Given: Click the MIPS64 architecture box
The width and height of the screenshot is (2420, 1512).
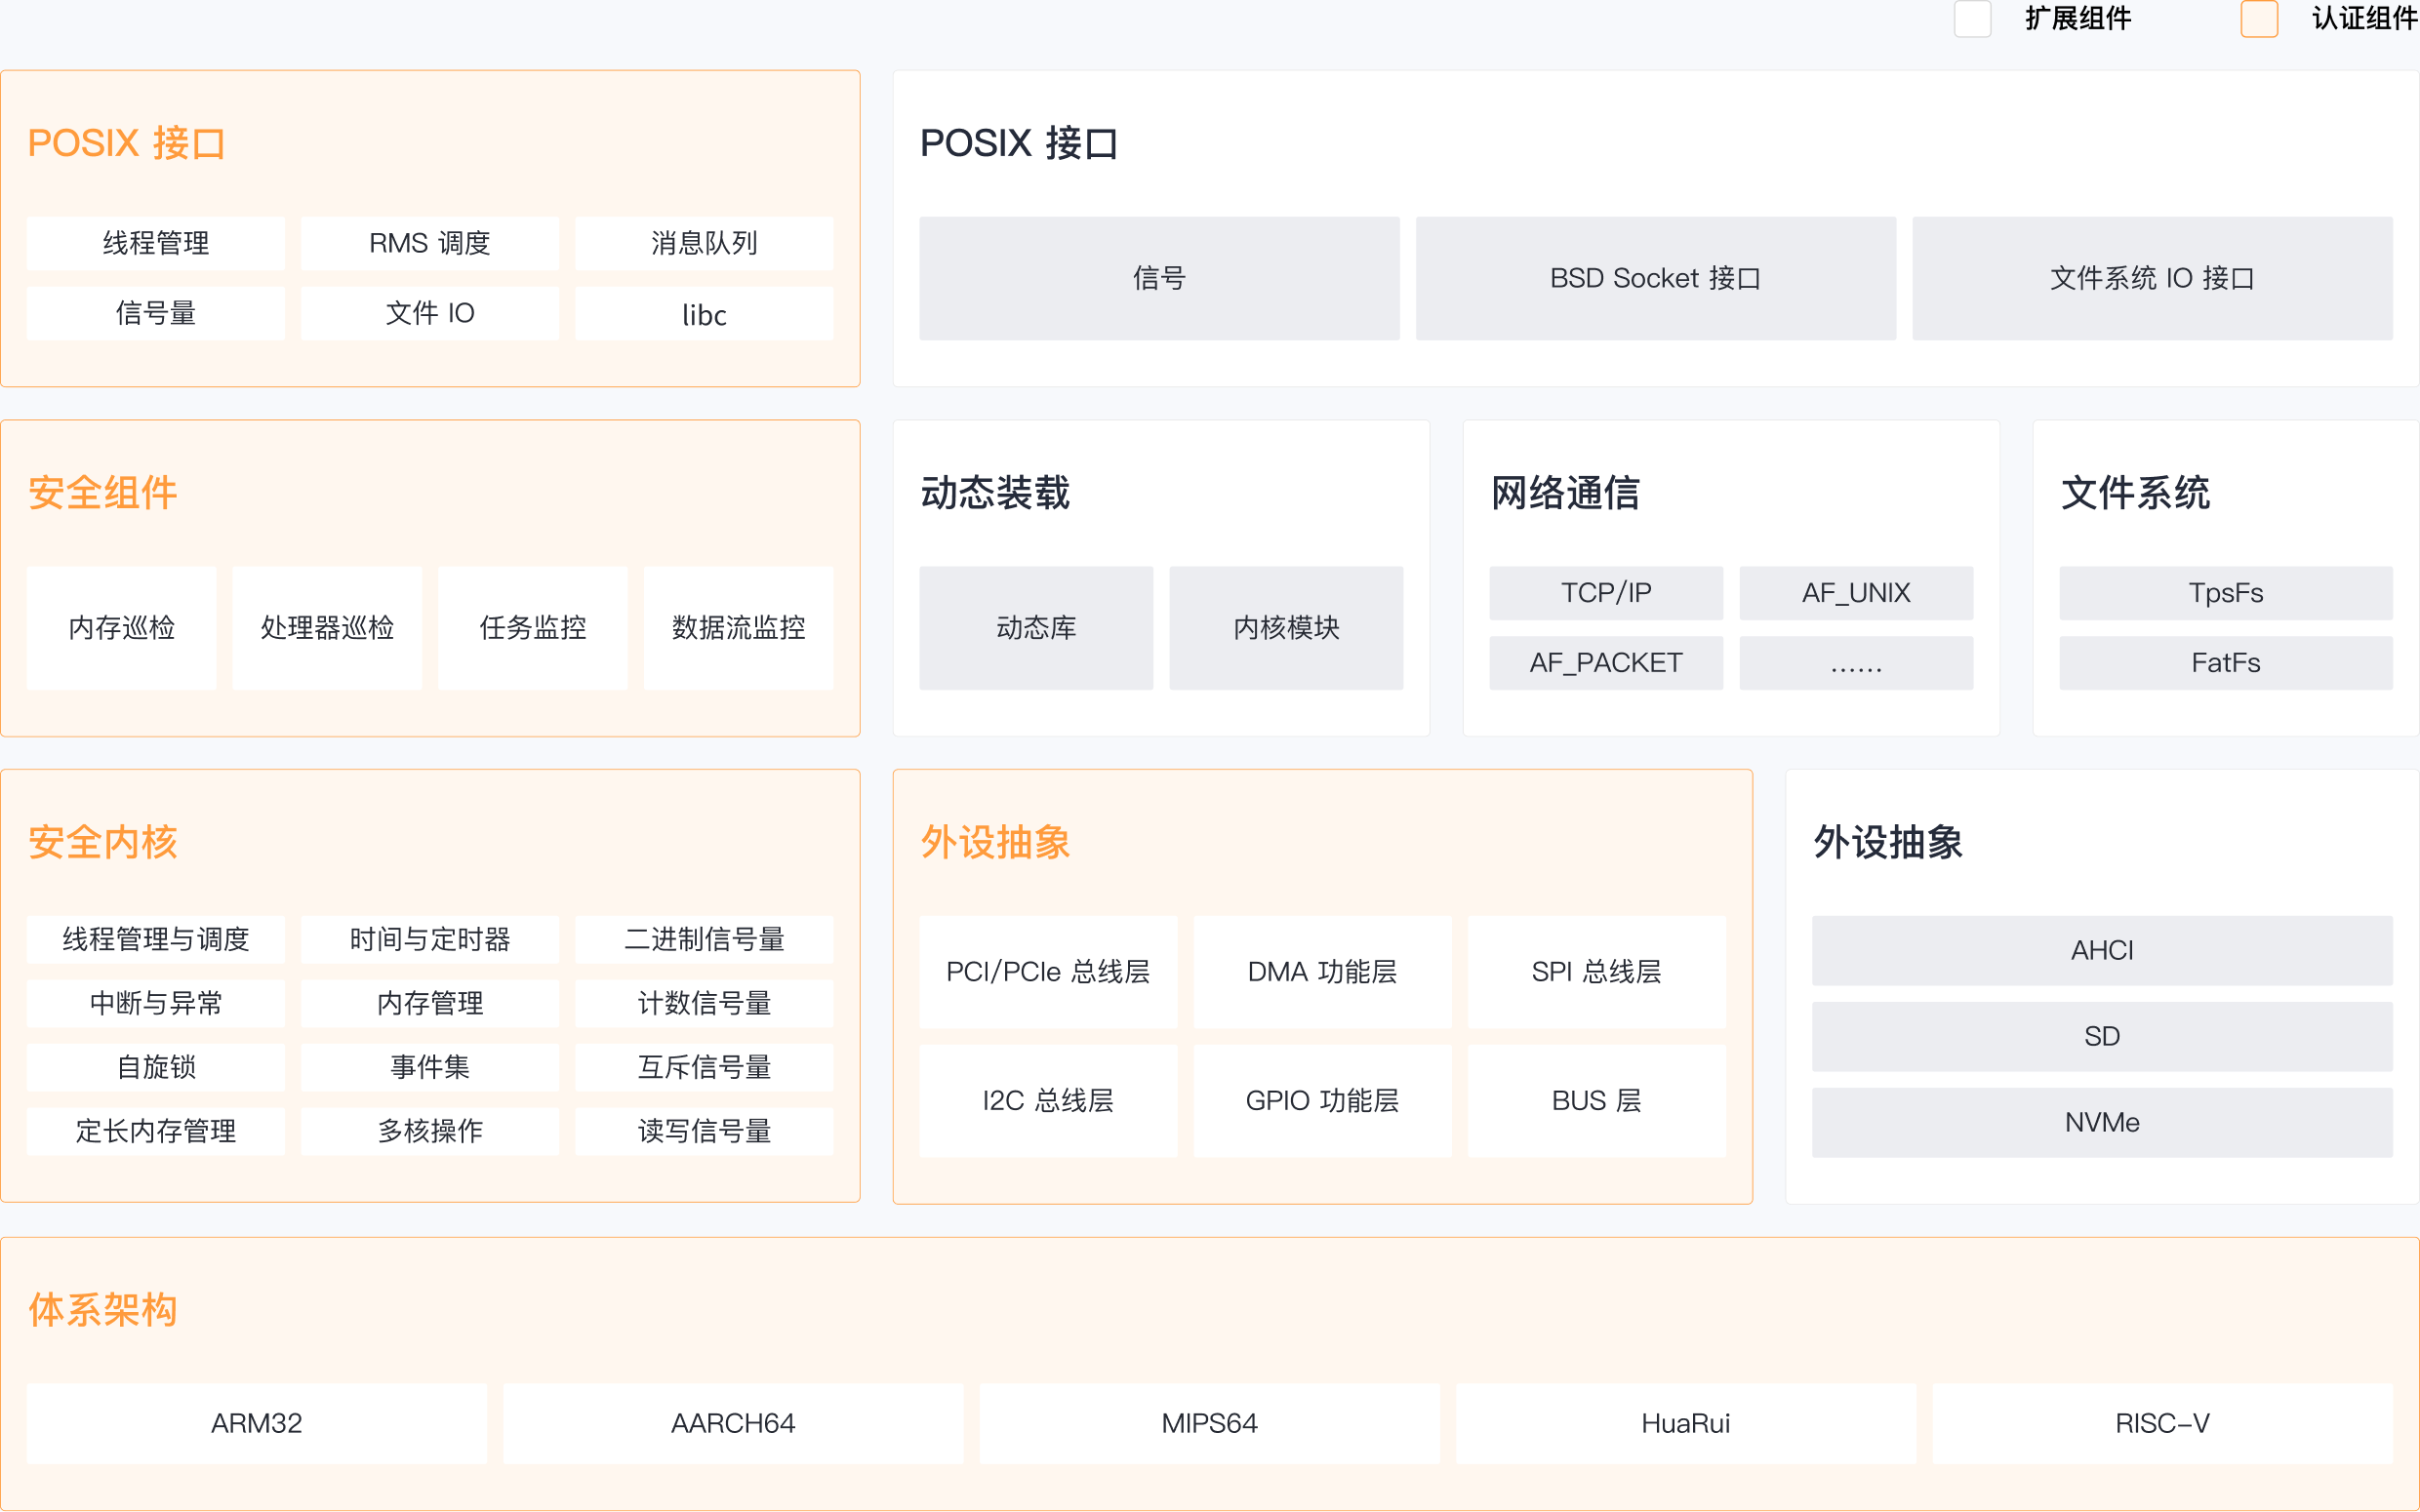Looking at the screenshot, I should 1209,1423.
